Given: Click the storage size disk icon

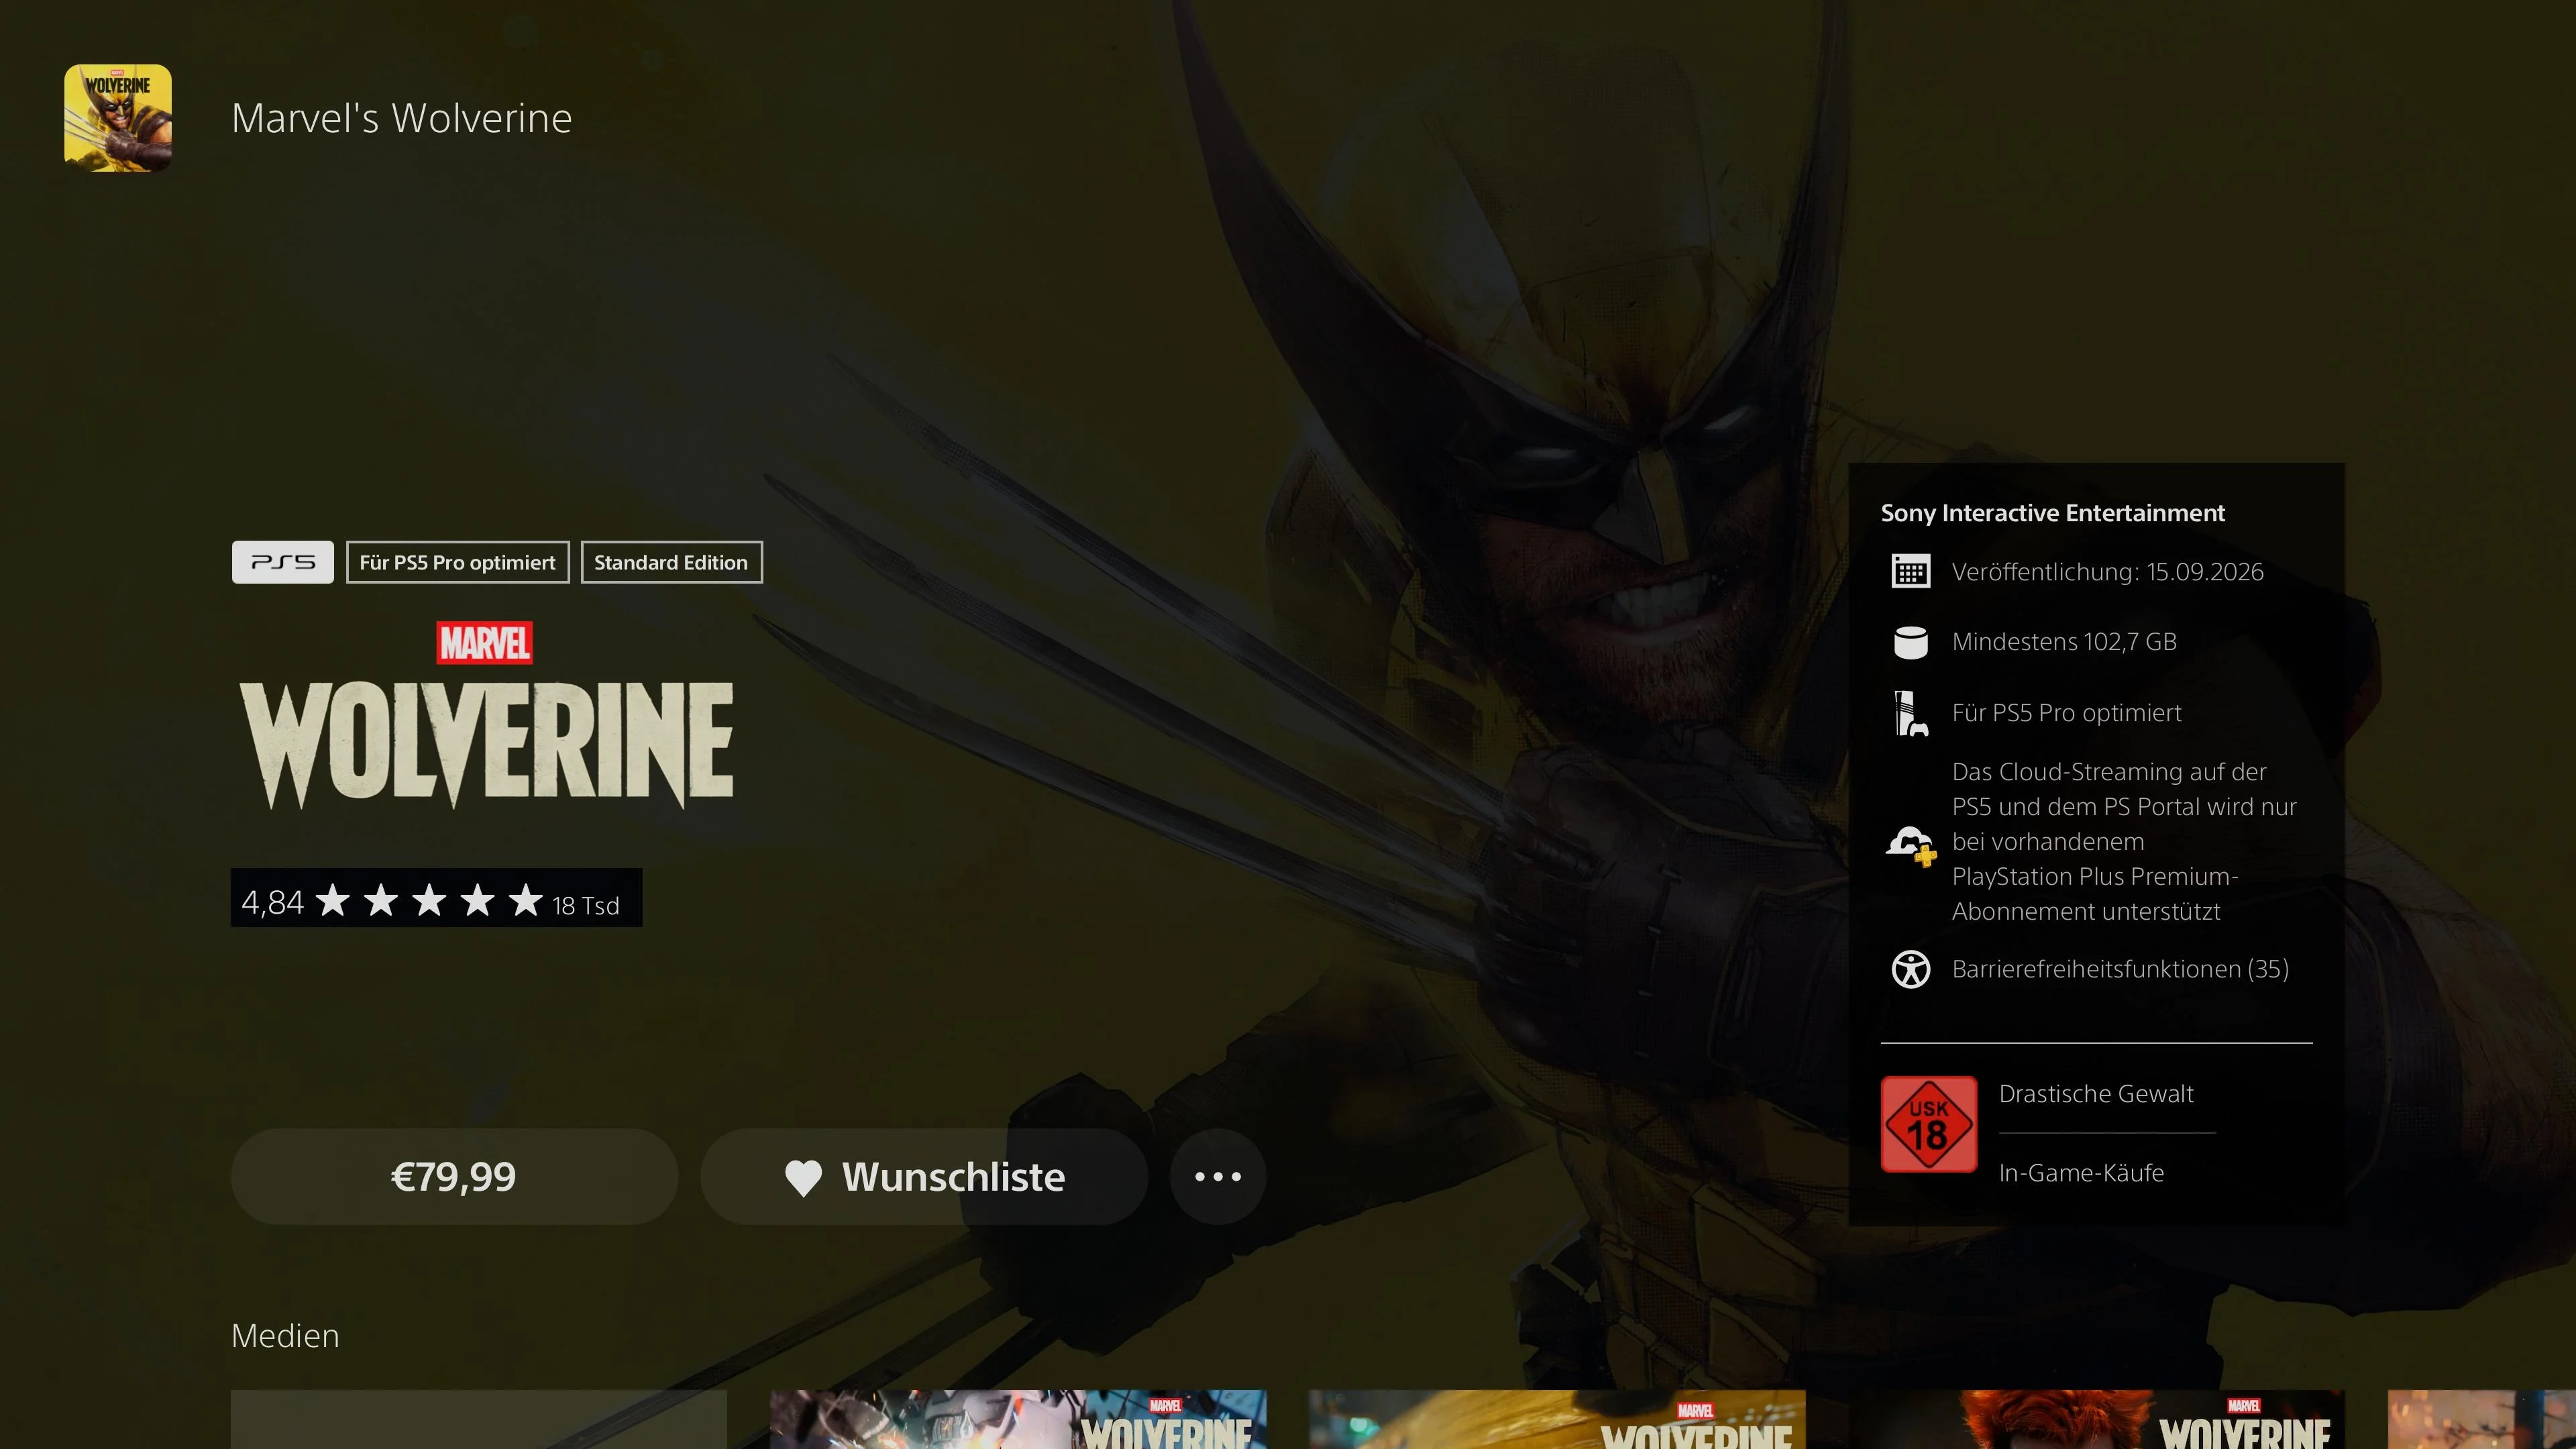Looking at the screenshot, I should pyautogui.click(x=1910, y=642).
